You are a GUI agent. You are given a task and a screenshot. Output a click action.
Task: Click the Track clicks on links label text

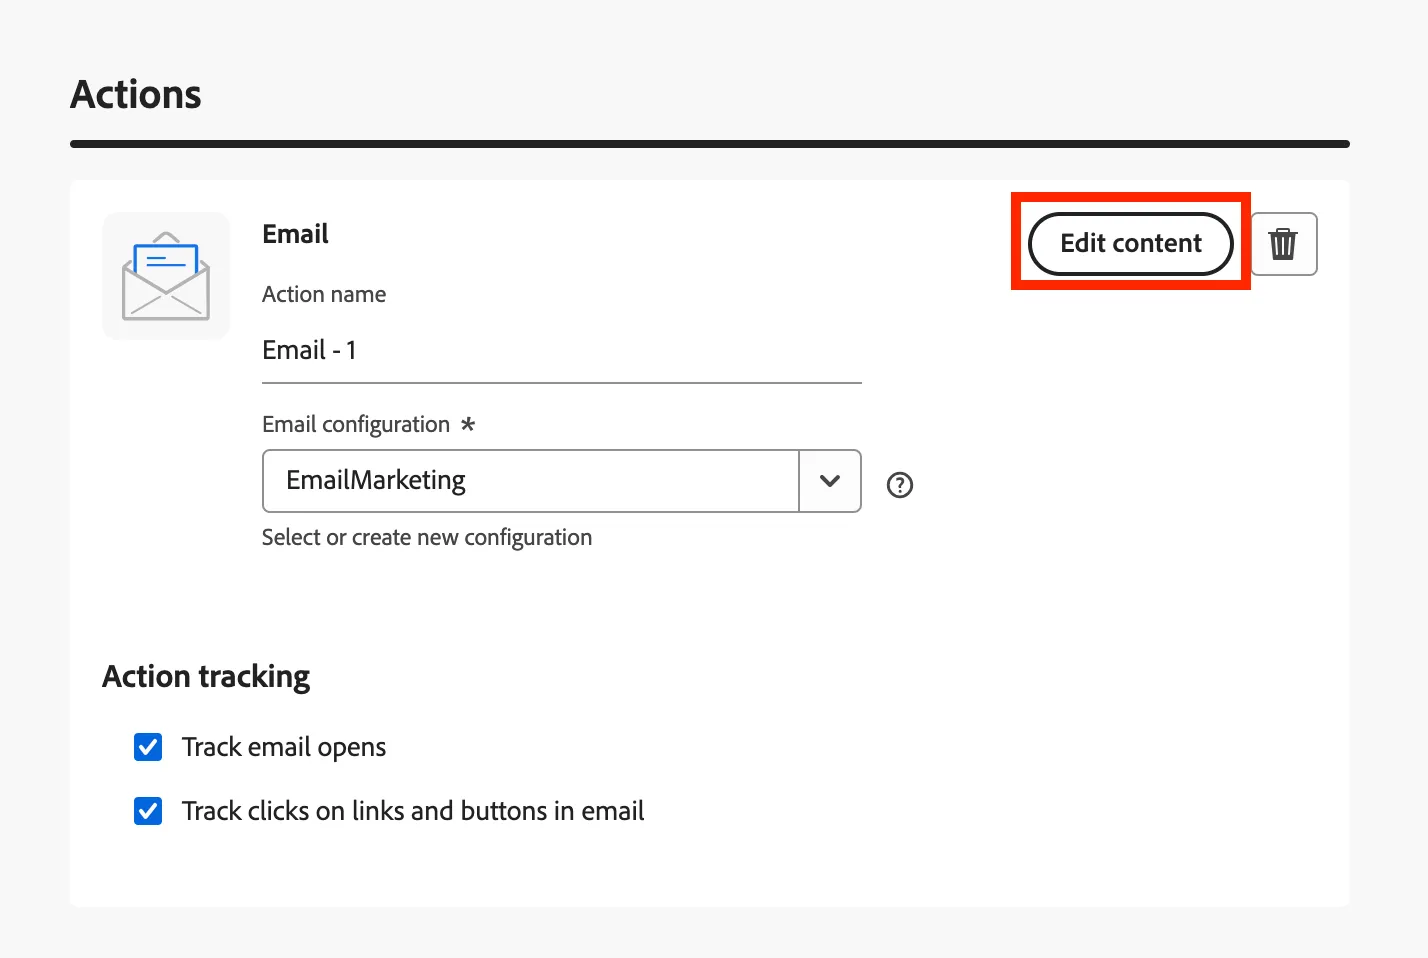coord(413,811)
